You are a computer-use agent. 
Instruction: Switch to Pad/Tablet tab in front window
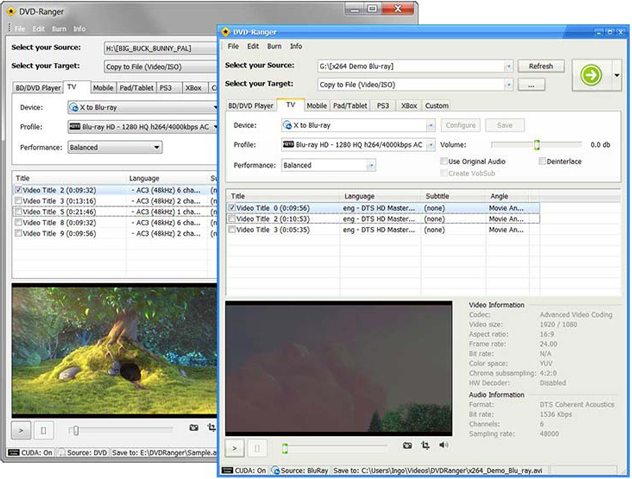(x=350, y=106)
